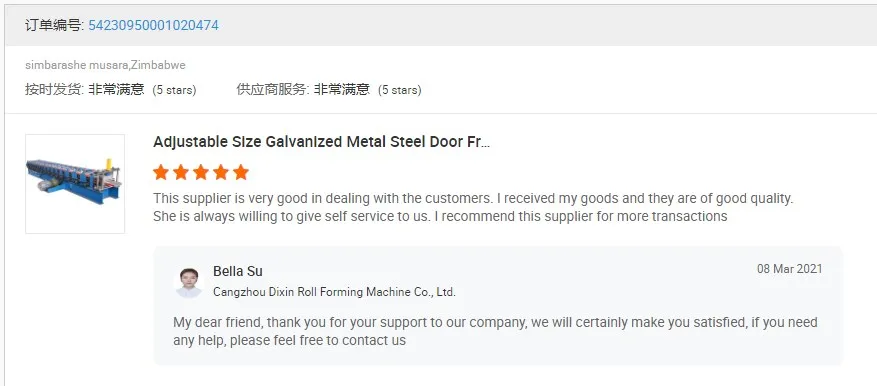Click the supplier reply message text
This screenshot has height=386, width=877.
coord(495,331)
